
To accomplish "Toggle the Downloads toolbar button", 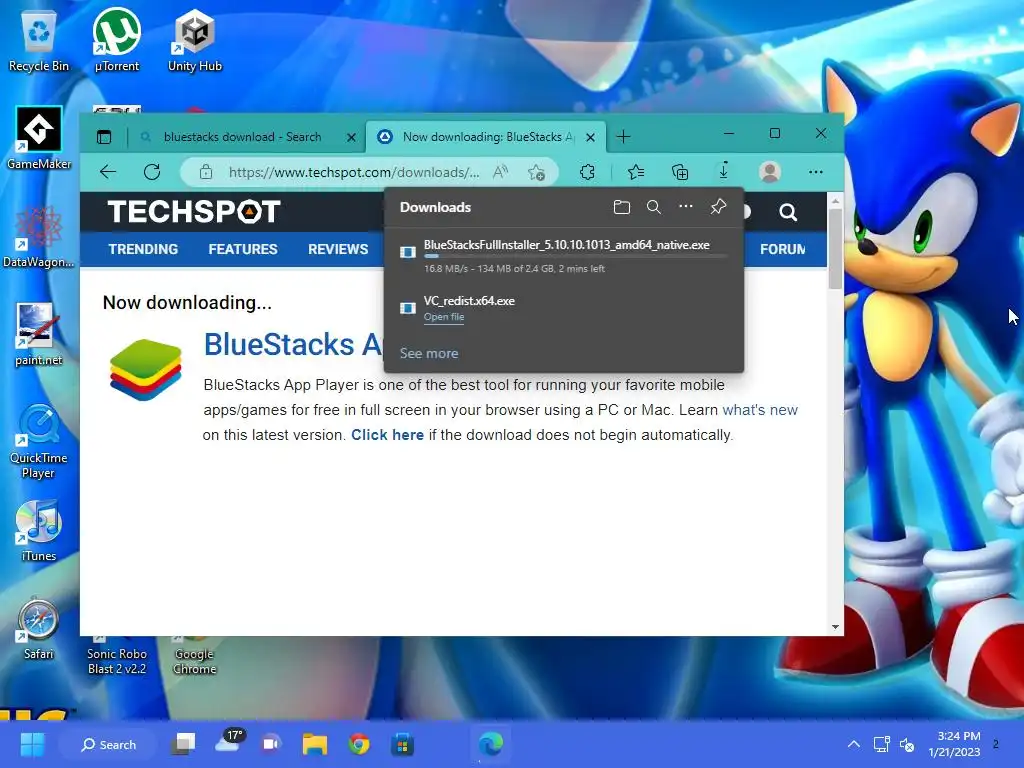I will coord(724,172).
